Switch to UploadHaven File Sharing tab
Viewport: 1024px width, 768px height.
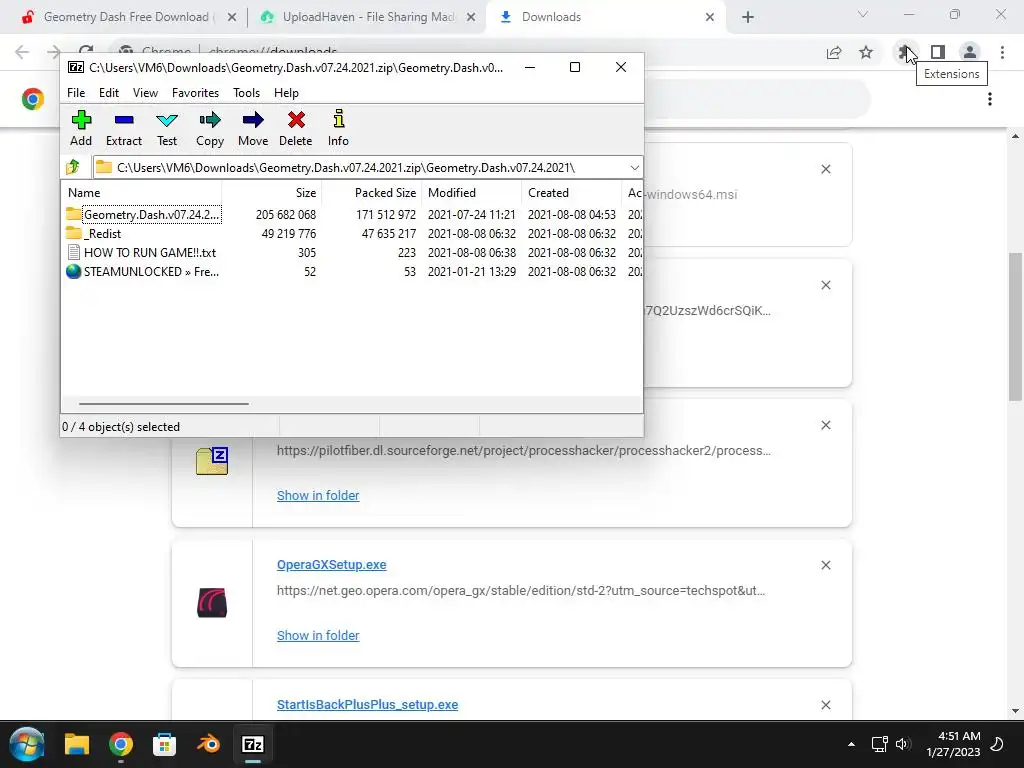[368, 17]
